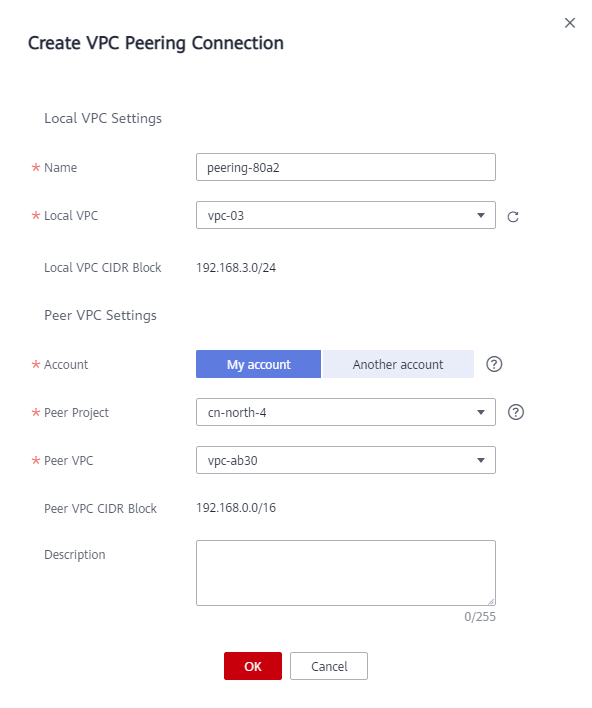Click the 0/255 character counter
Image resolution: width=592 pixels, height=708 pixels.
(480, 617)
